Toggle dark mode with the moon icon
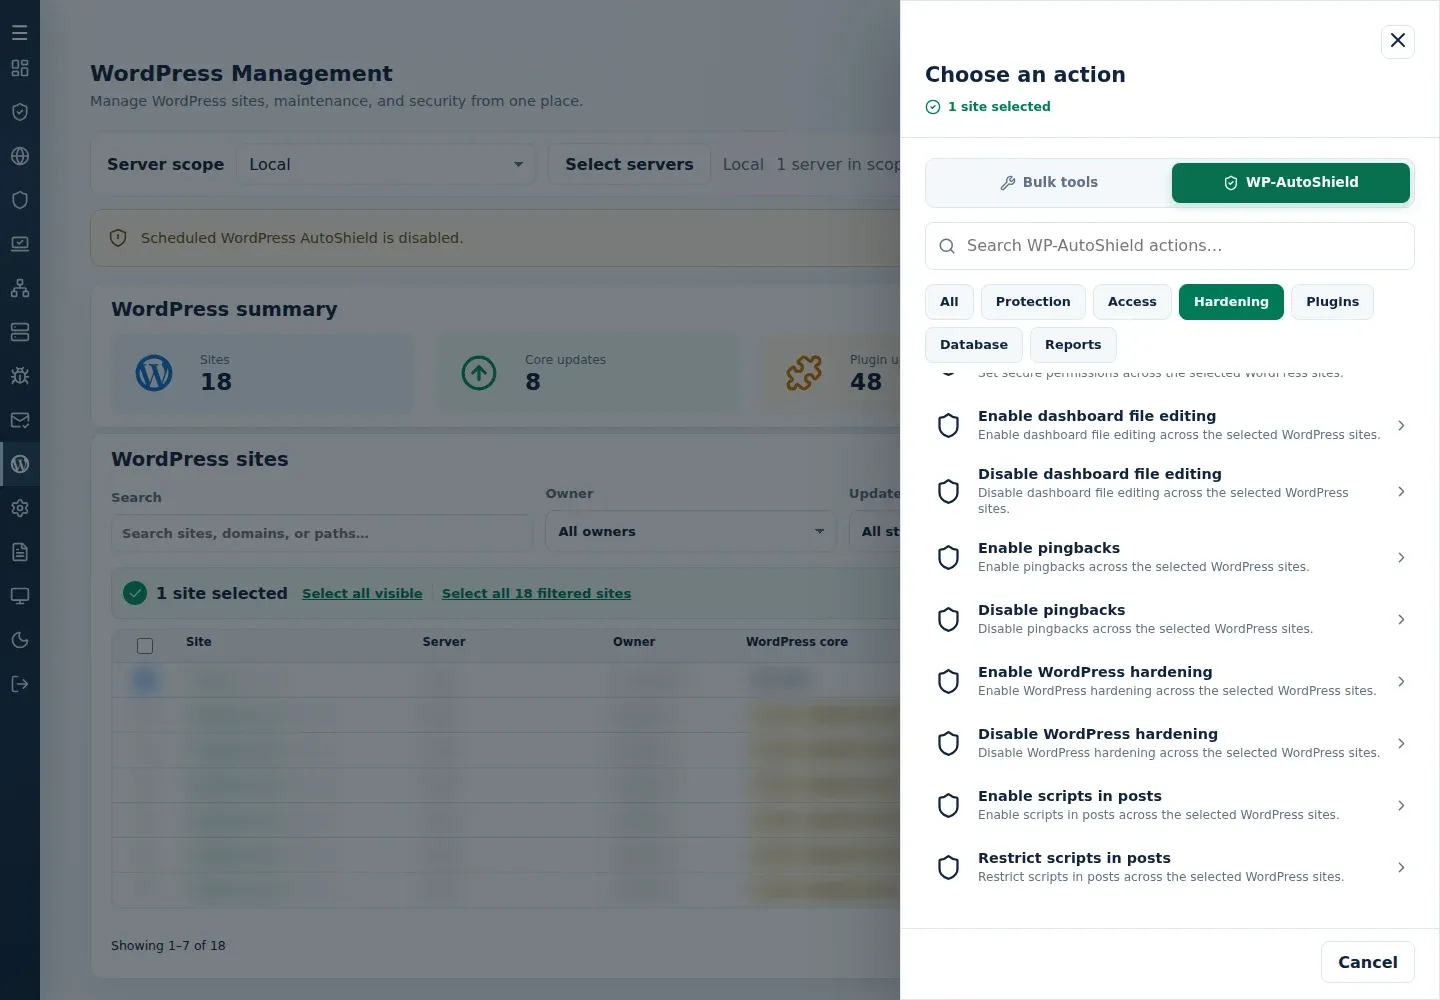Screen dimensions: 1440x1000 click(20, 640)
